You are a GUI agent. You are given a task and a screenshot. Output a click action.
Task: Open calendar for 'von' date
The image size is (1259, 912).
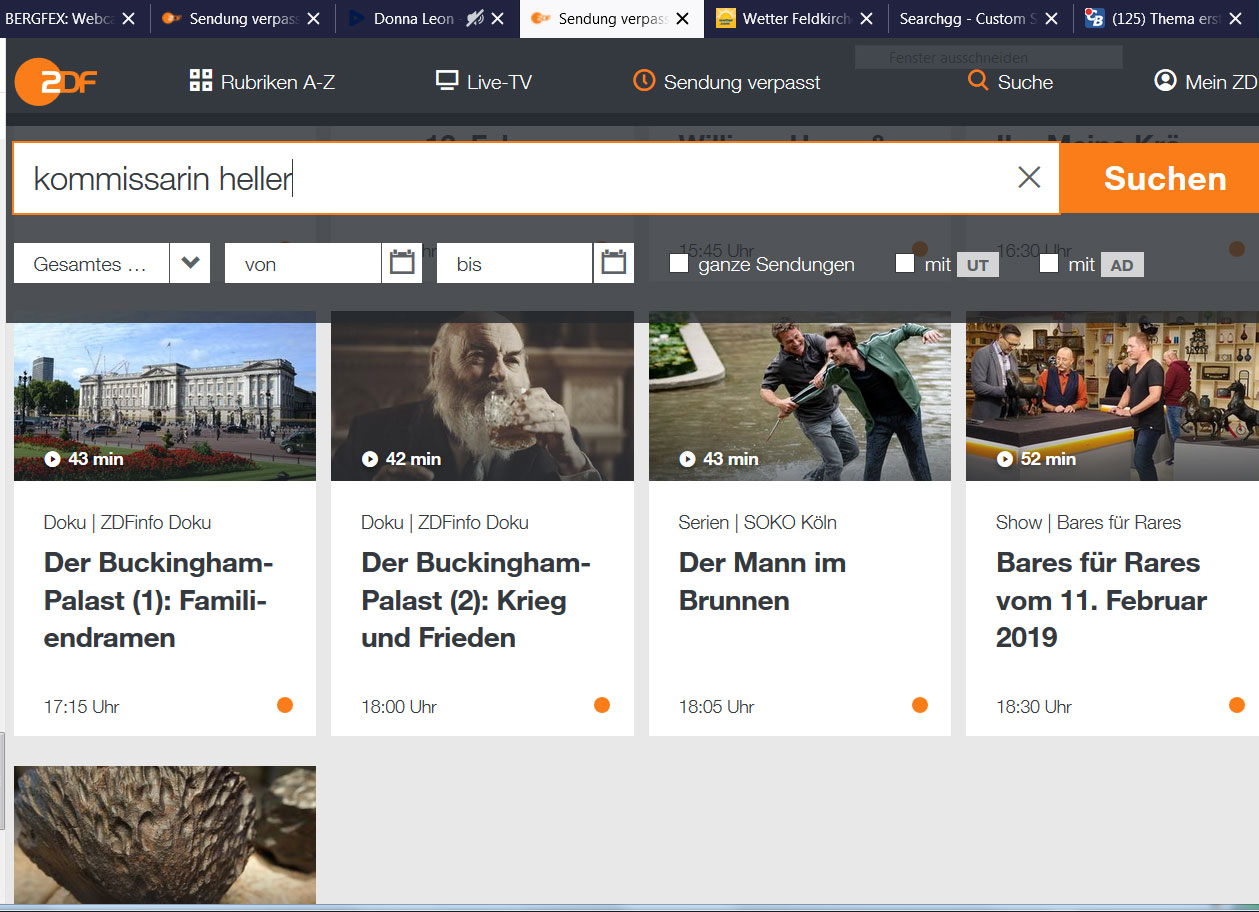402,264
